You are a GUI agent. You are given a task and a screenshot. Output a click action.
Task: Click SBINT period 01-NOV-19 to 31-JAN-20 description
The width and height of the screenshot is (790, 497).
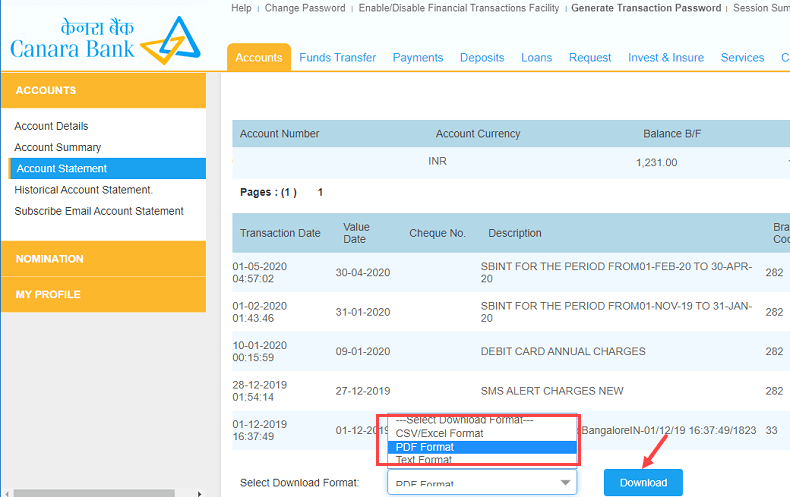coord(616,312)
